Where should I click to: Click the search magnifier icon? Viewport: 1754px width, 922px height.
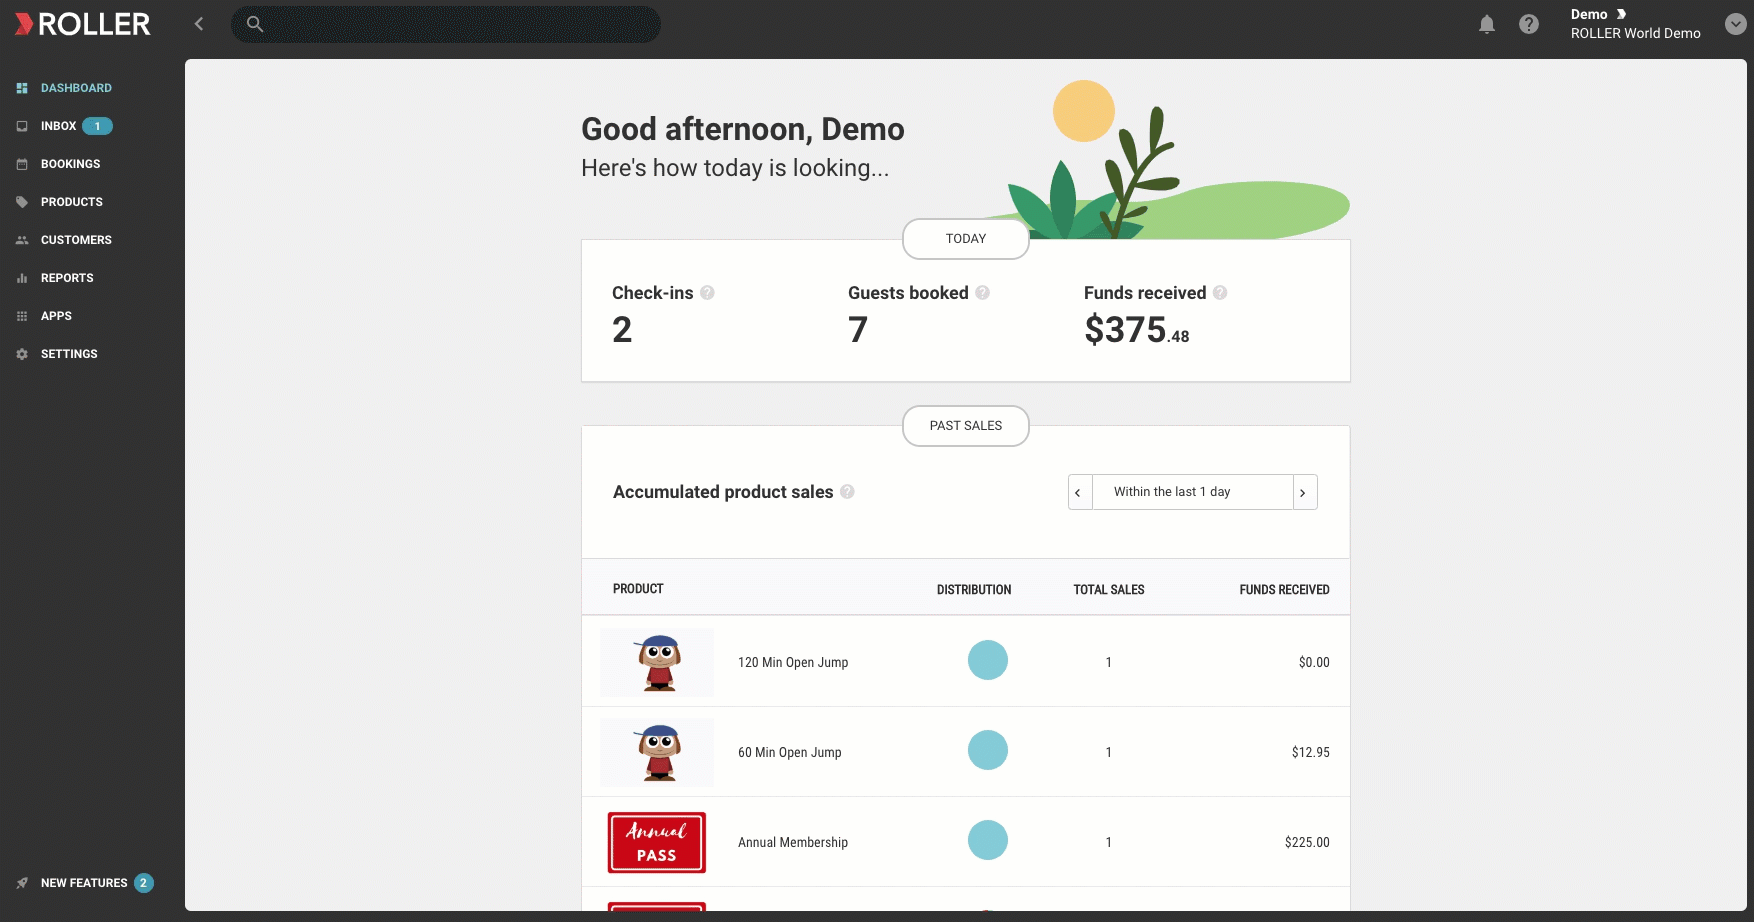pyautogui.click(x=255, y=24)
